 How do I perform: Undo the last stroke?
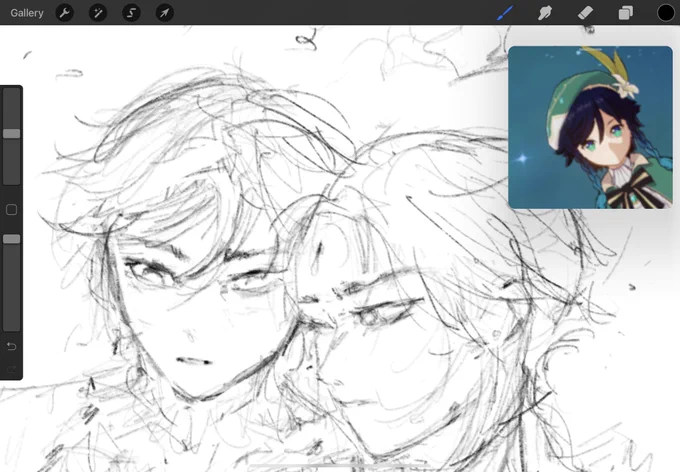pyautogui.click(x=12, y=346)
